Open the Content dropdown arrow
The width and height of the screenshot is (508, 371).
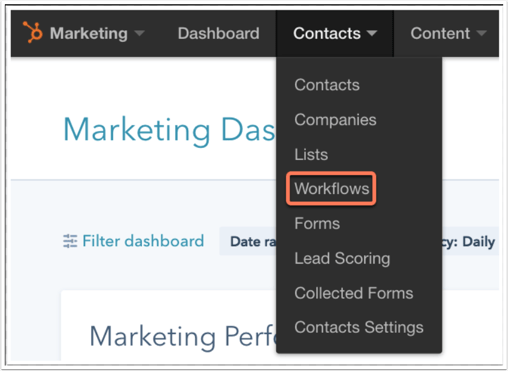coord(481,33)
